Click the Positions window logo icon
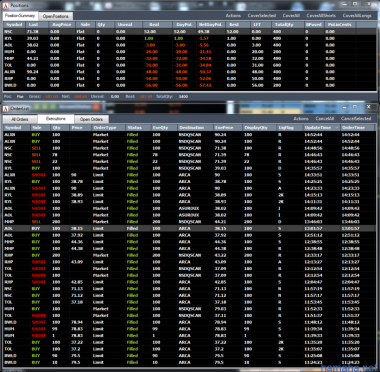380x372 pixels. click(5, 6)
